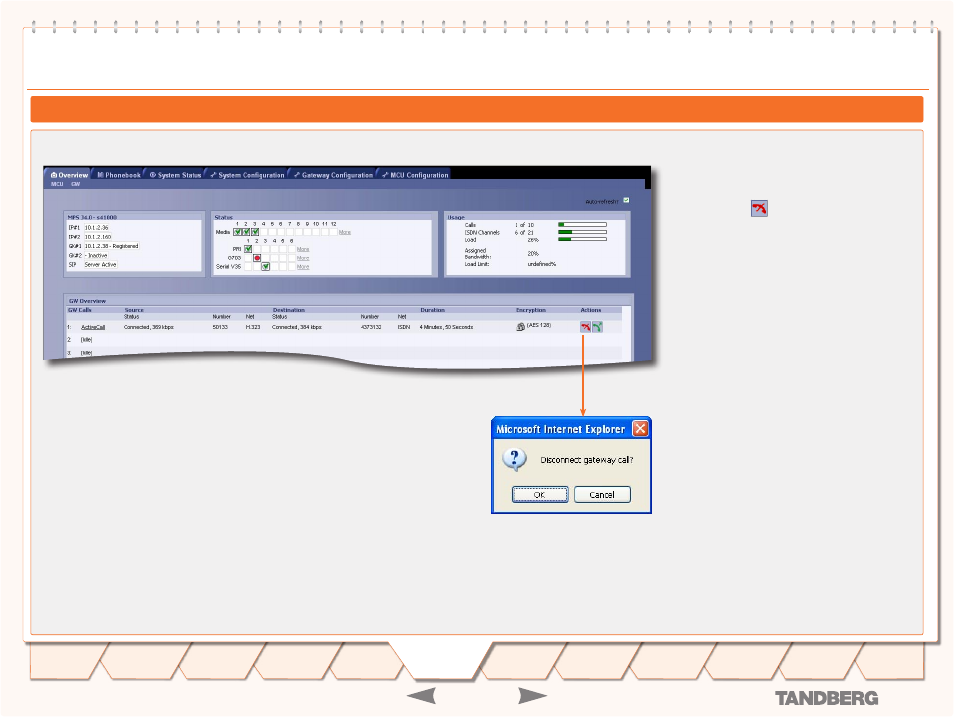Viewport: 954px width, 717px height.
Task: Click Cancel in the disconnect dialog
Action: click(602, 494)
